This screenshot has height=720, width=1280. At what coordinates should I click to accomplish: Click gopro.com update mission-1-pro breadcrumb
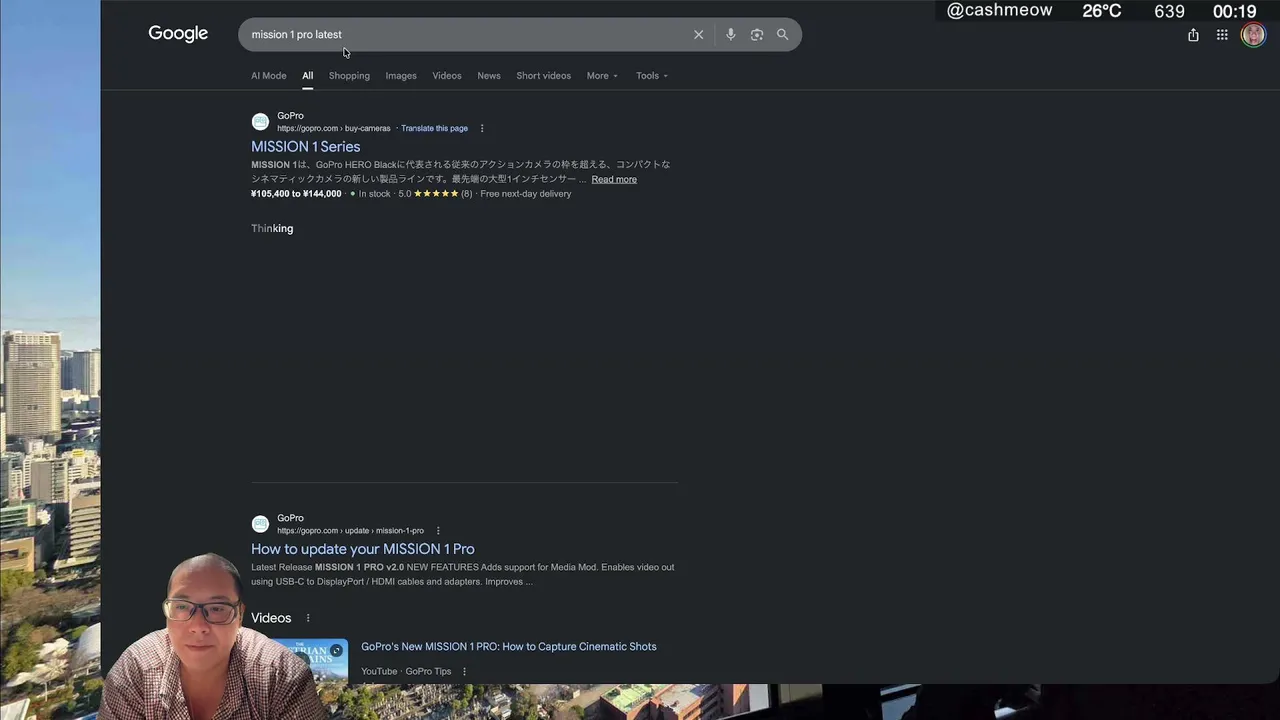tap(350, 531)
